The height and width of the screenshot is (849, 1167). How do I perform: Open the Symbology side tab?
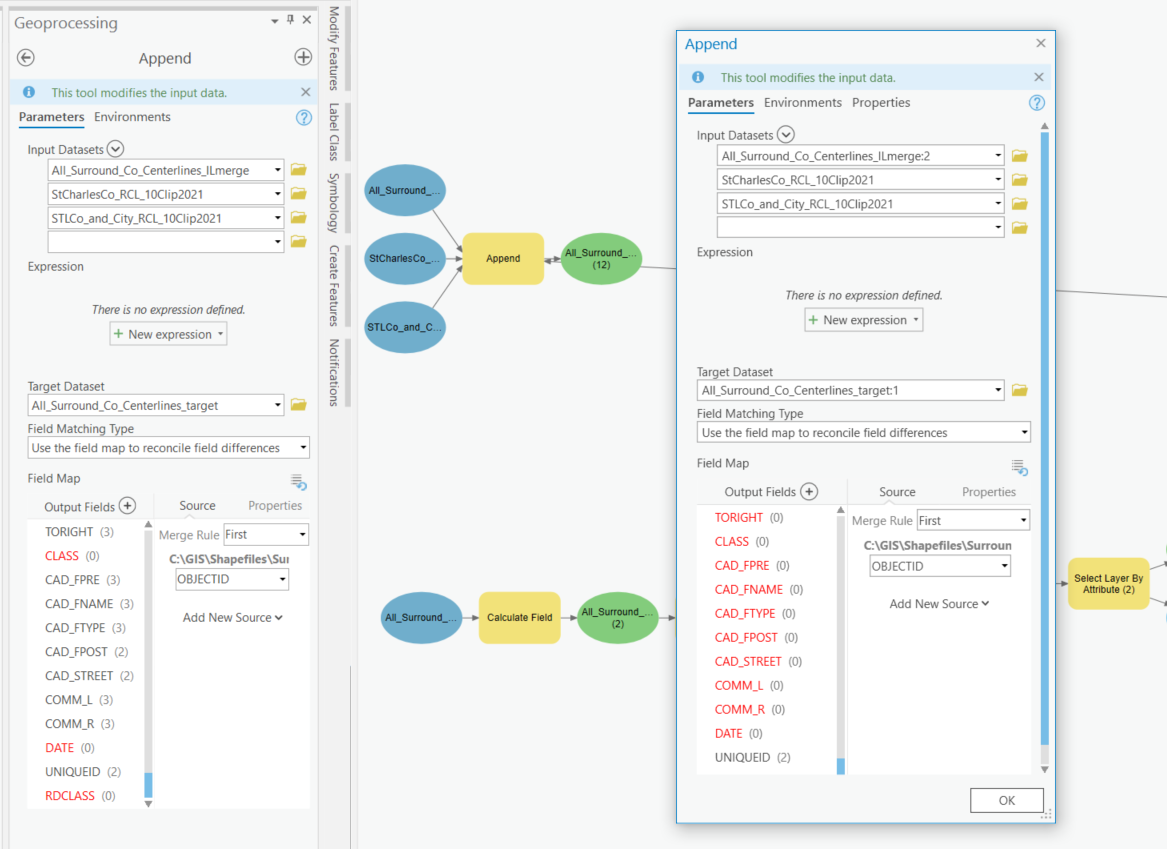[x=337, y=200]
